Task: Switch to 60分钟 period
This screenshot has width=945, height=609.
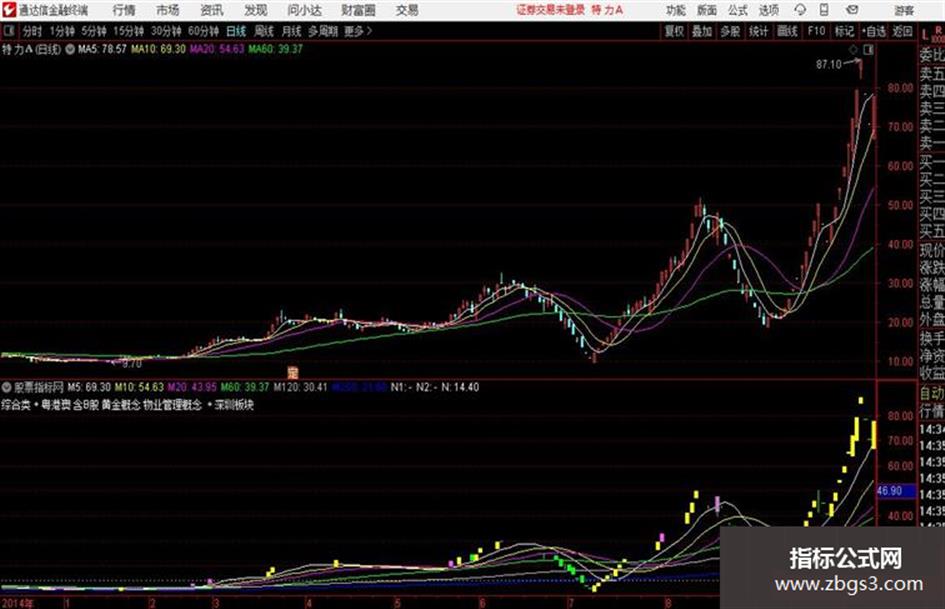Action: pyautogui.click(x=203, y=31)
